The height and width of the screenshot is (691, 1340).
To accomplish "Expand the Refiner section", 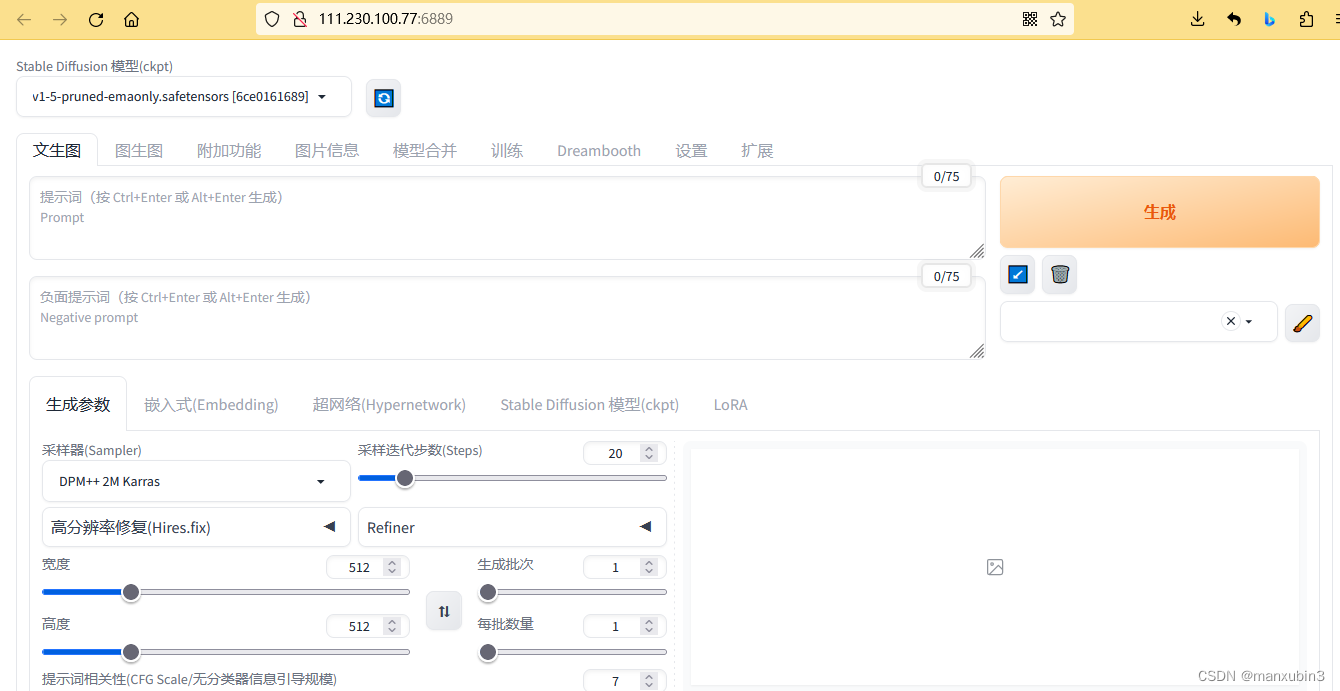I will tap(512, 527).
